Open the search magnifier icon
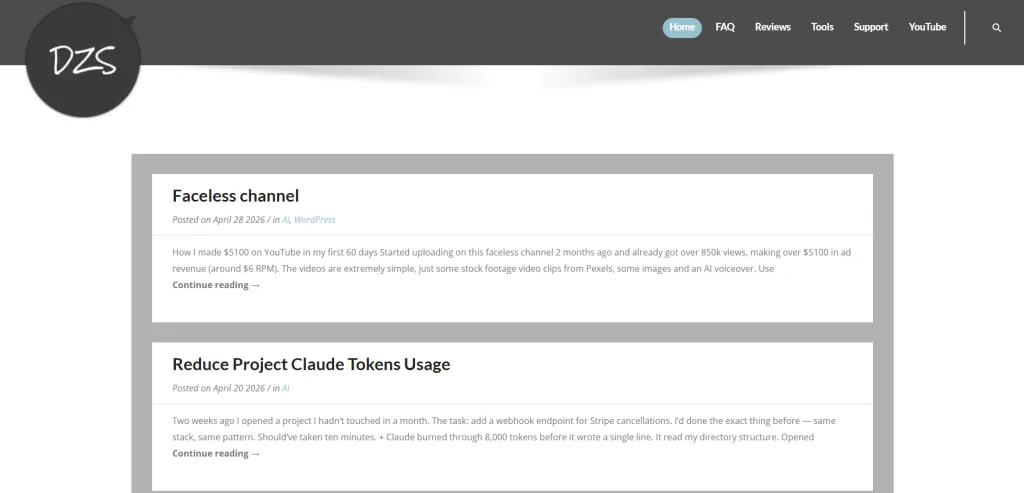Image resolution: width=1024 pixels, height=493 pixels. (996, 27)
